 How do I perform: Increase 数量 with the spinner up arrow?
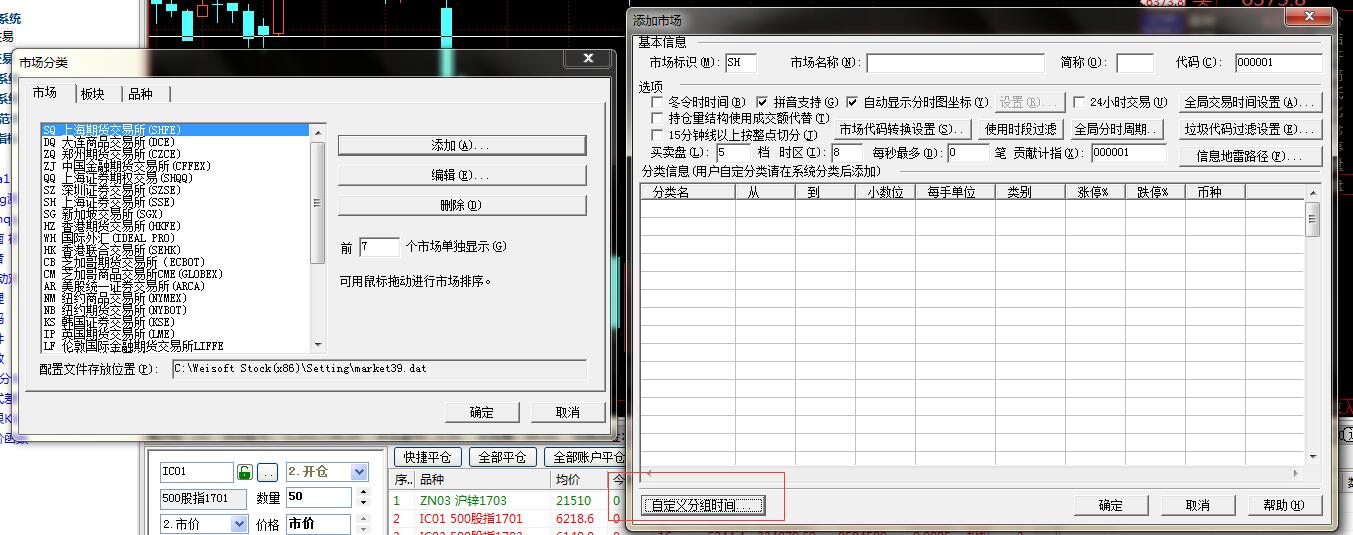(361, 493)
